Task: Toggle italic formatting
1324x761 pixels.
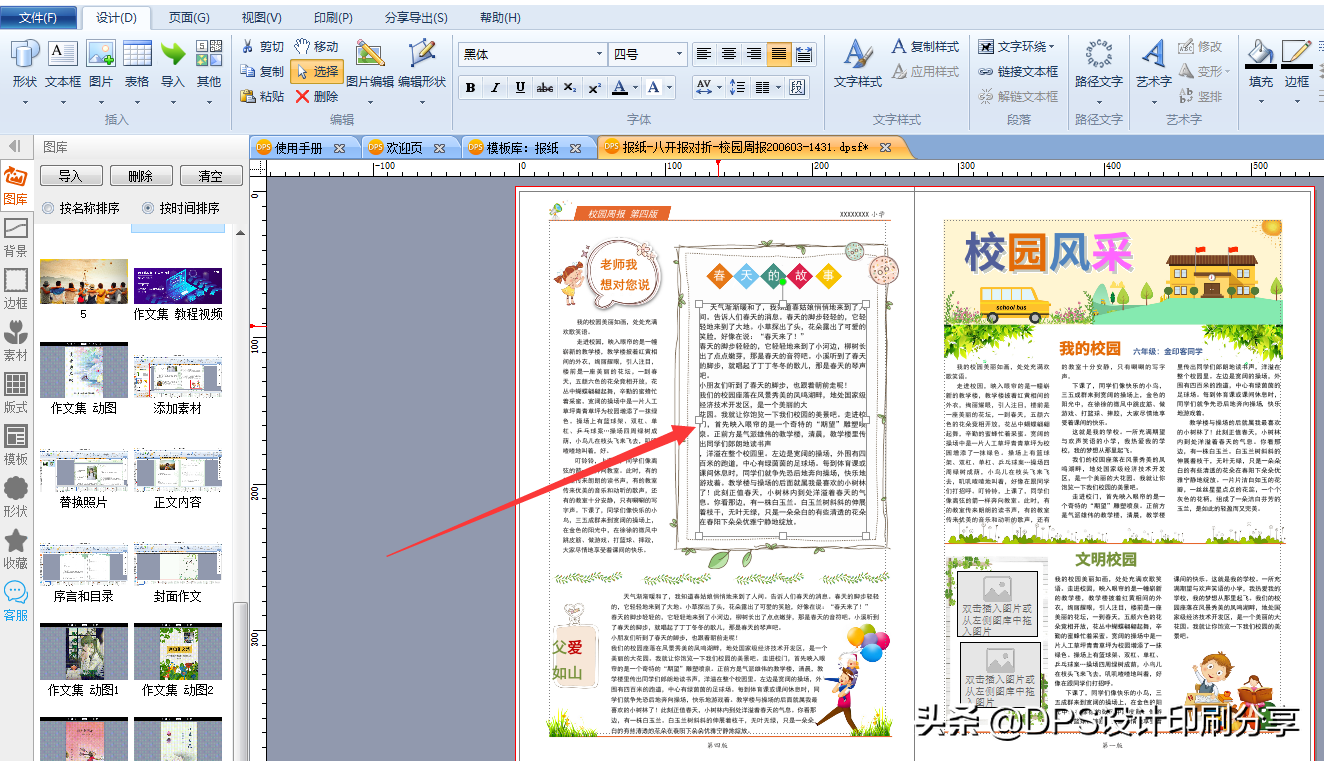Action: click(x=495, y=88)
